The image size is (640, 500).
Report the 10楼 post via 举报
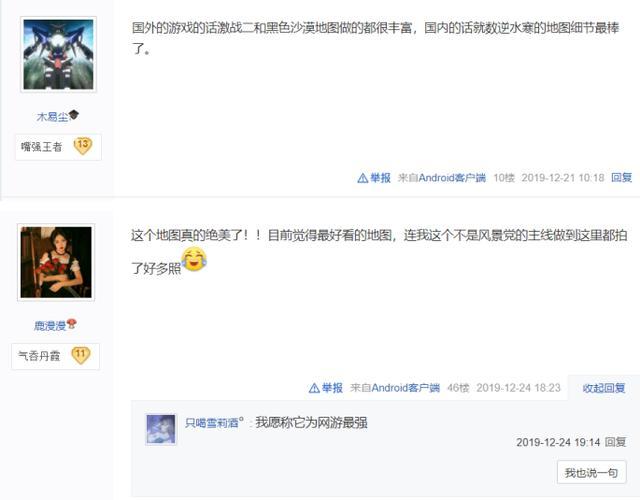[x=374, y=178]
